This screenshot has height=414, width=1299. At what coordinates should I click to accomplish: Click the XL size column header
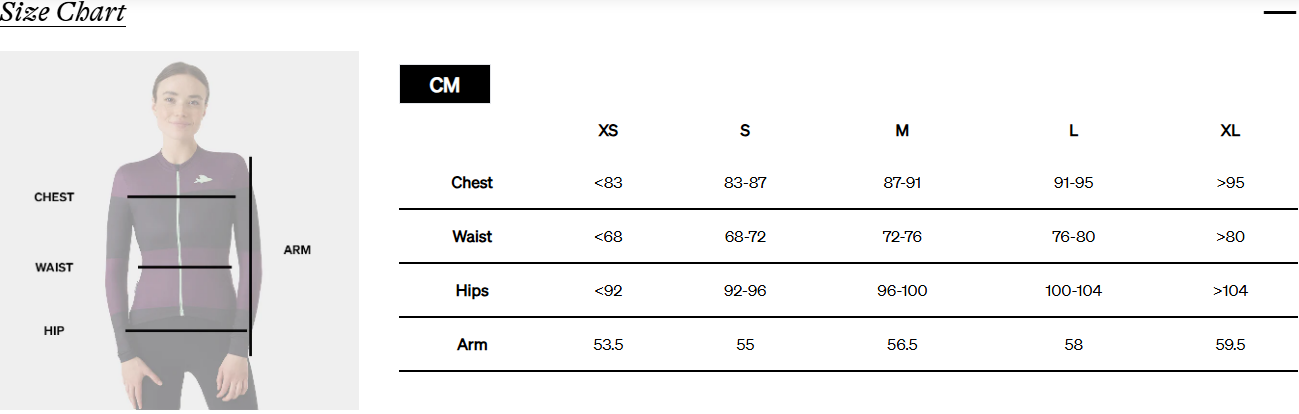1230,131
